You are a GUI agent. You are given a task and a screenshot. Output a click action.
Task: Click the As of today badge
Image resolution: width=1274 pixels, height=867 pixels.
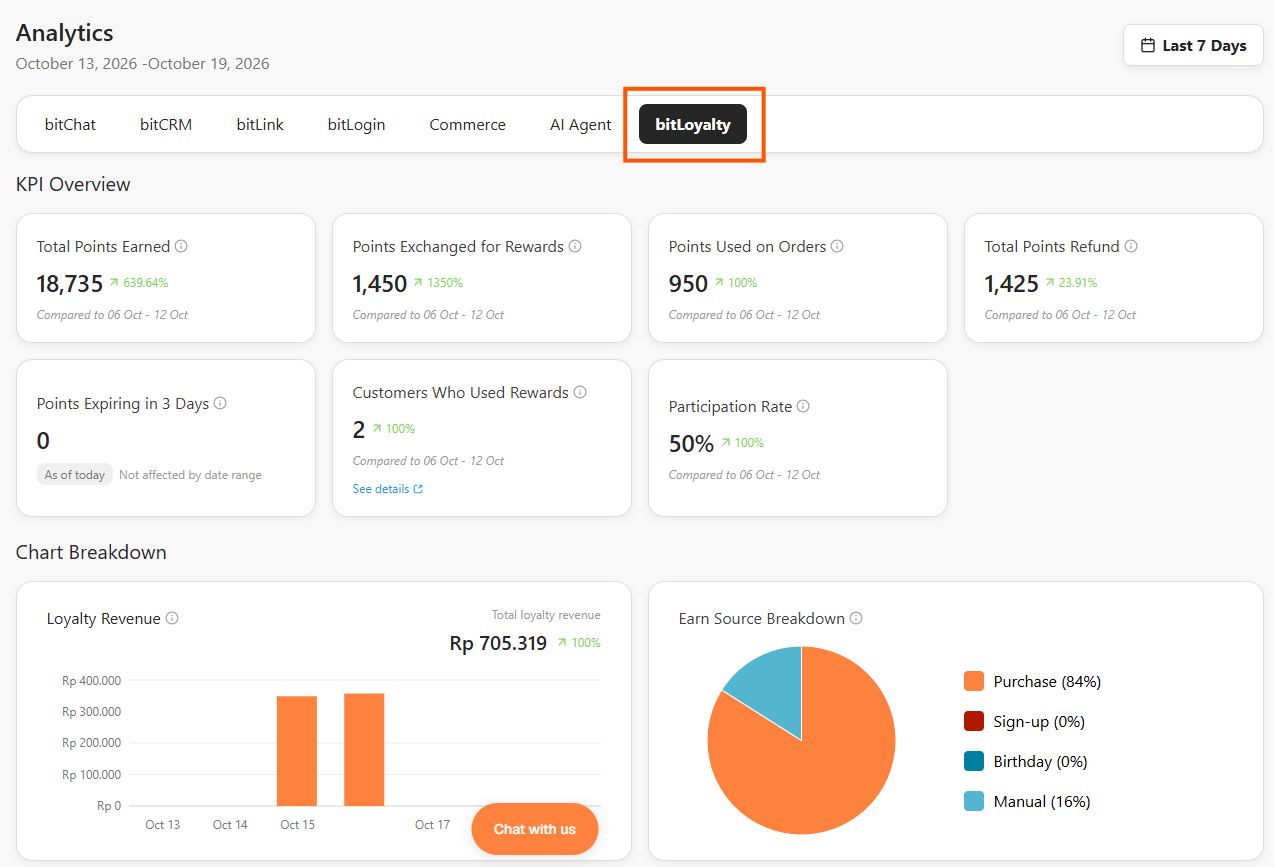[75, 475]
